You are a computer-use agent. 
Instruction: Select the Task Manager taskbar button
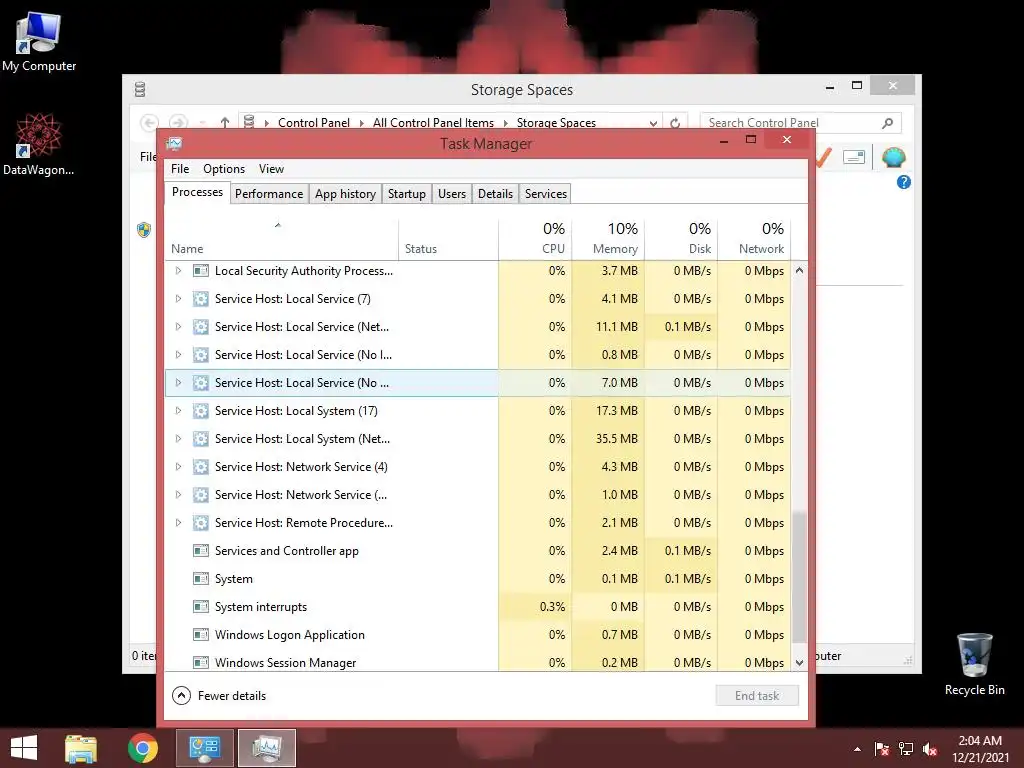(267, 748)
